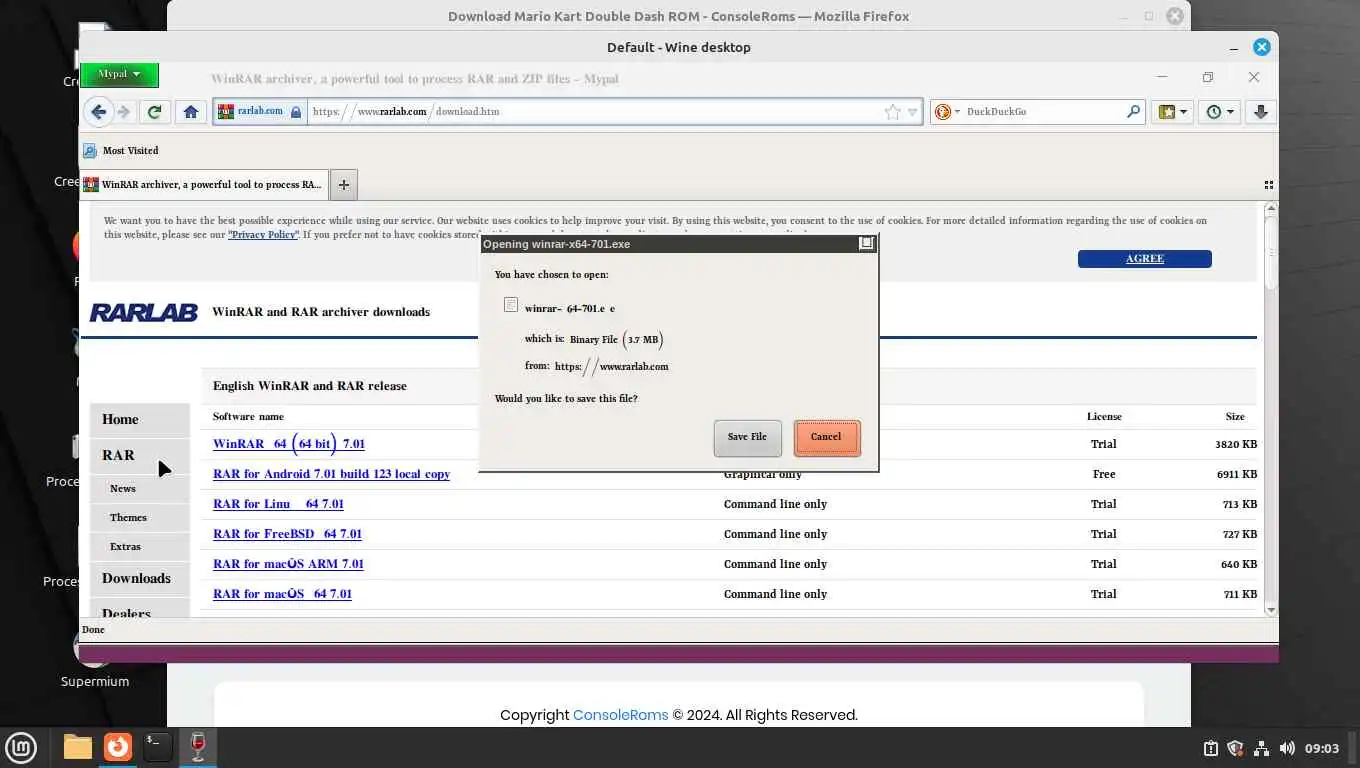The image size is (1360, 768).
Task: Open Extras sidebar item
Action: [x=139, y=547]
